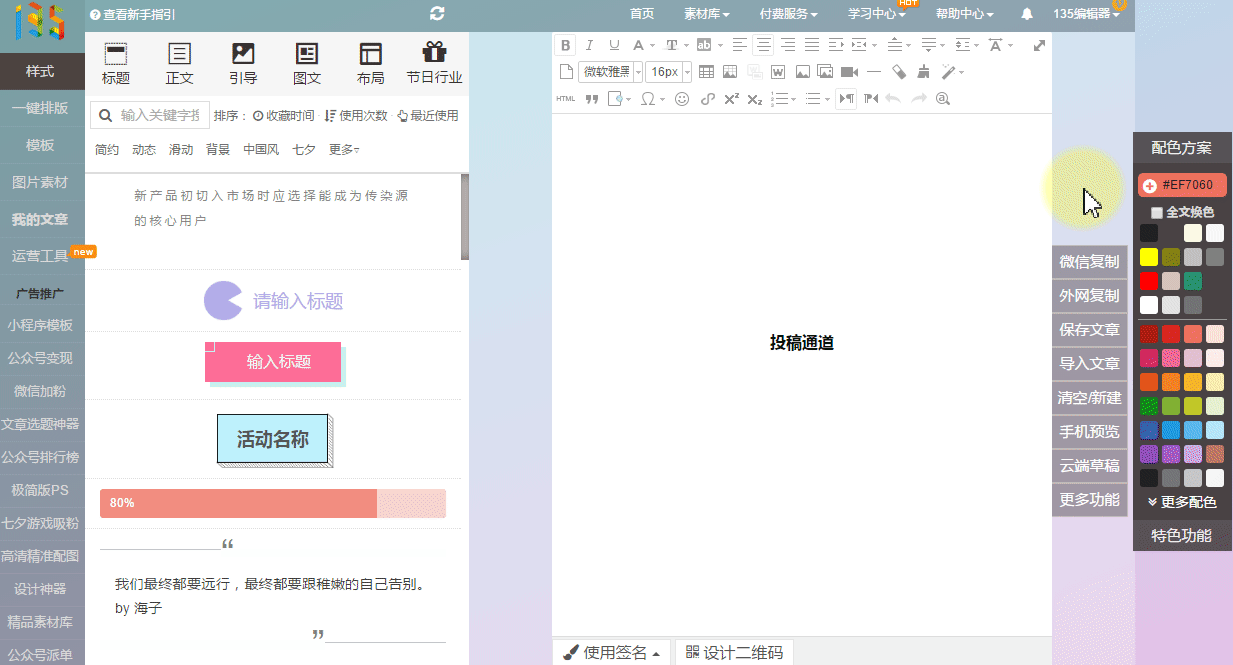
Task: Insert an emoticon using the smiley icon
Action: 682,99
